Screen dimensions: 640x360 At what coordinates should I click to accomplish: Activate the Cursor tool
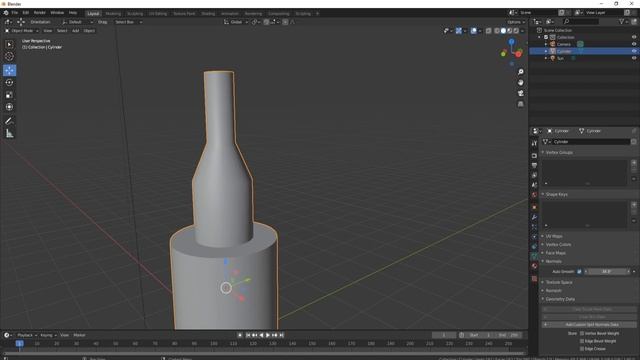tap(9, 56)
